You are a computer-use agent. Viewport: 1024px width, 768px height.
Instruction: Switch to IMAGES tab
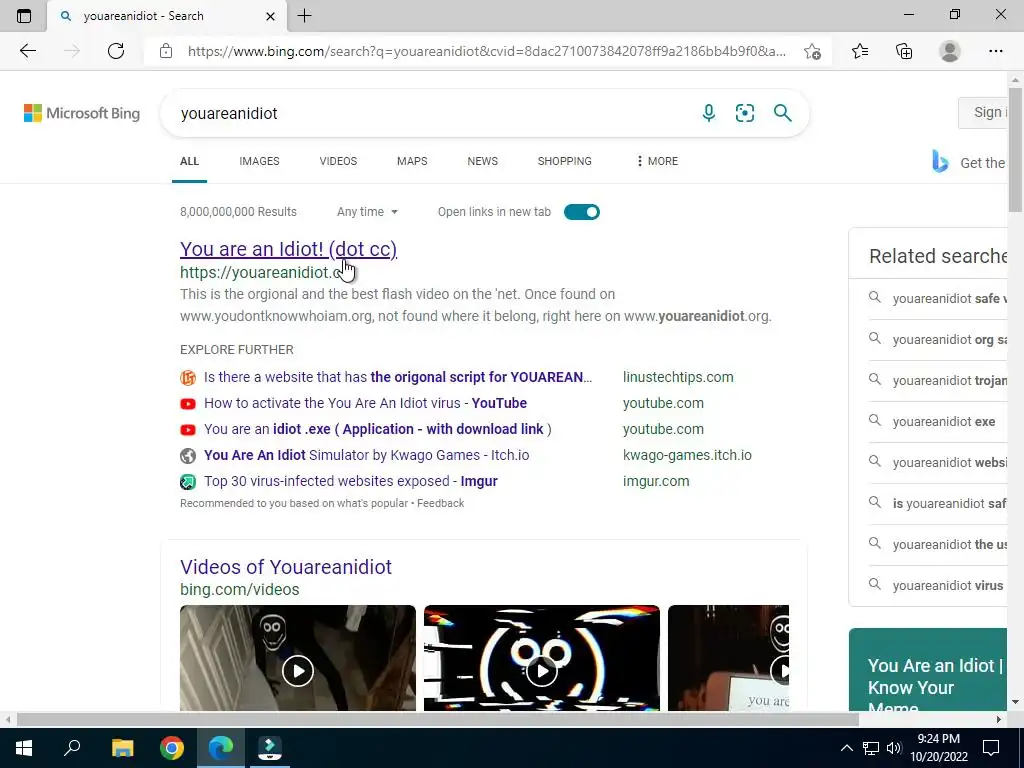click(x=259, y=161)
